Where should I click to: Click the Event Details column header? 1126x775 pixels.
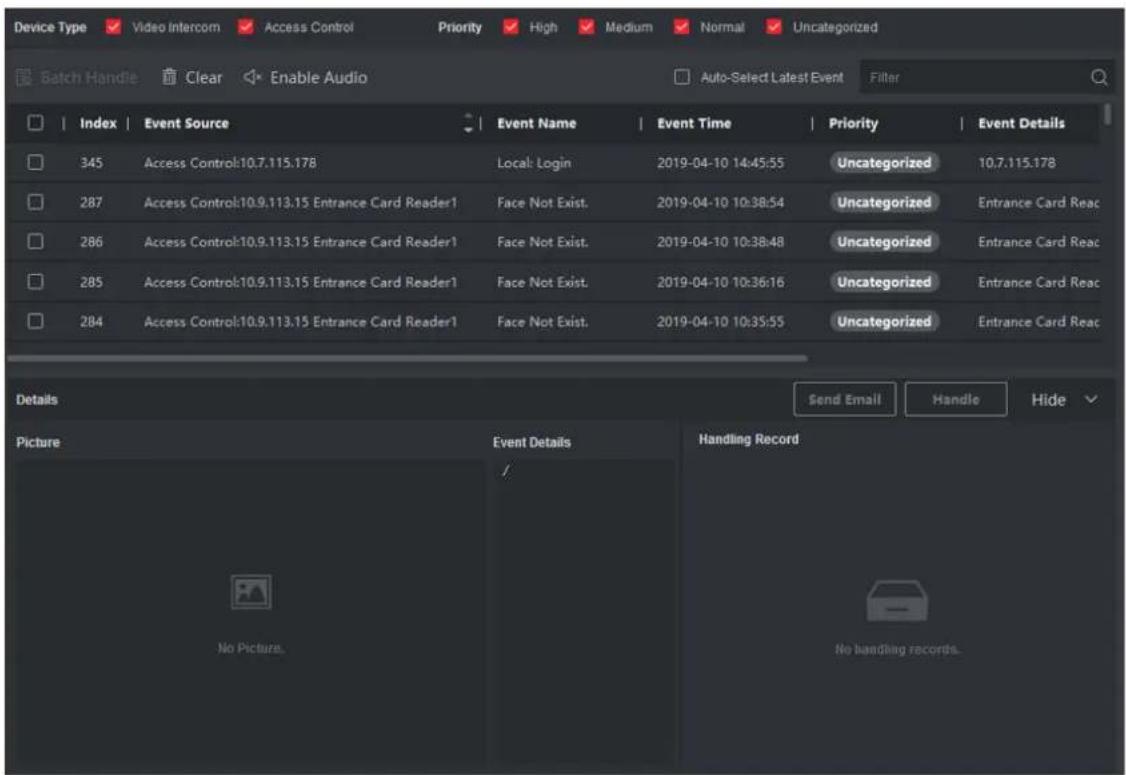1021,124
